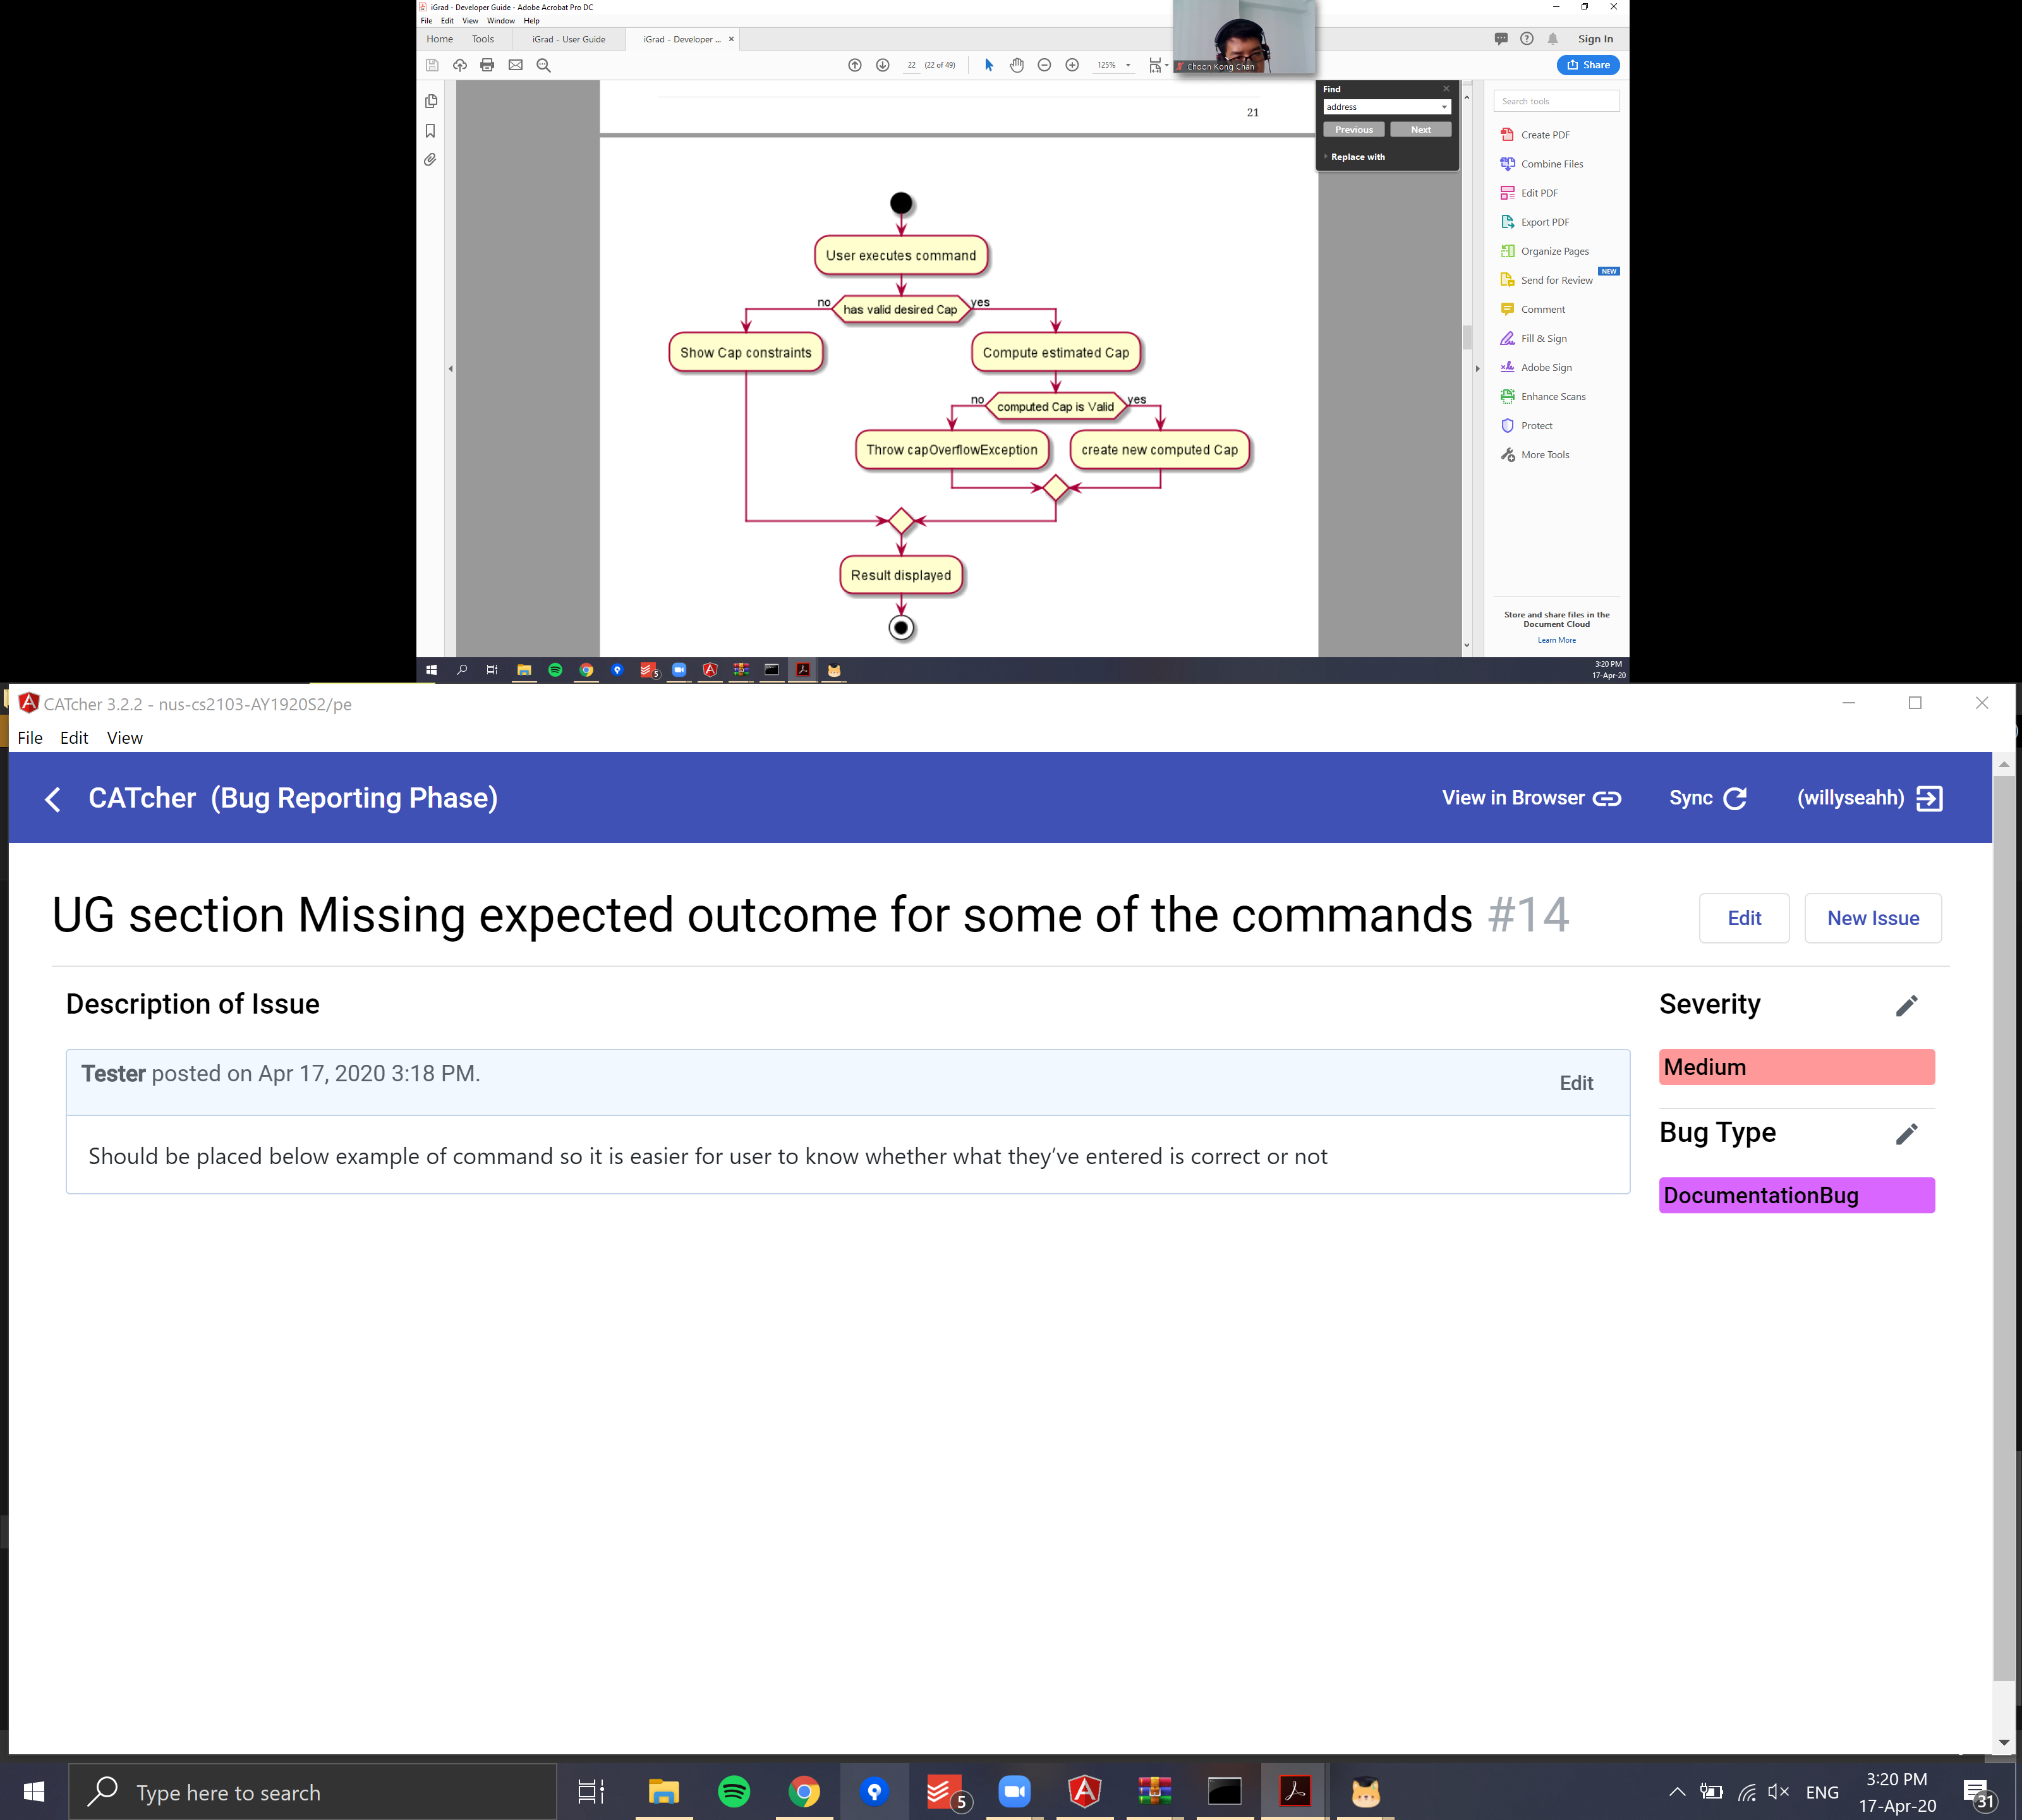Open the 125% zoom level dropdown
Image resolution: width=2022 pixels, height=1820 pixels.
(x=1128, y=65)
